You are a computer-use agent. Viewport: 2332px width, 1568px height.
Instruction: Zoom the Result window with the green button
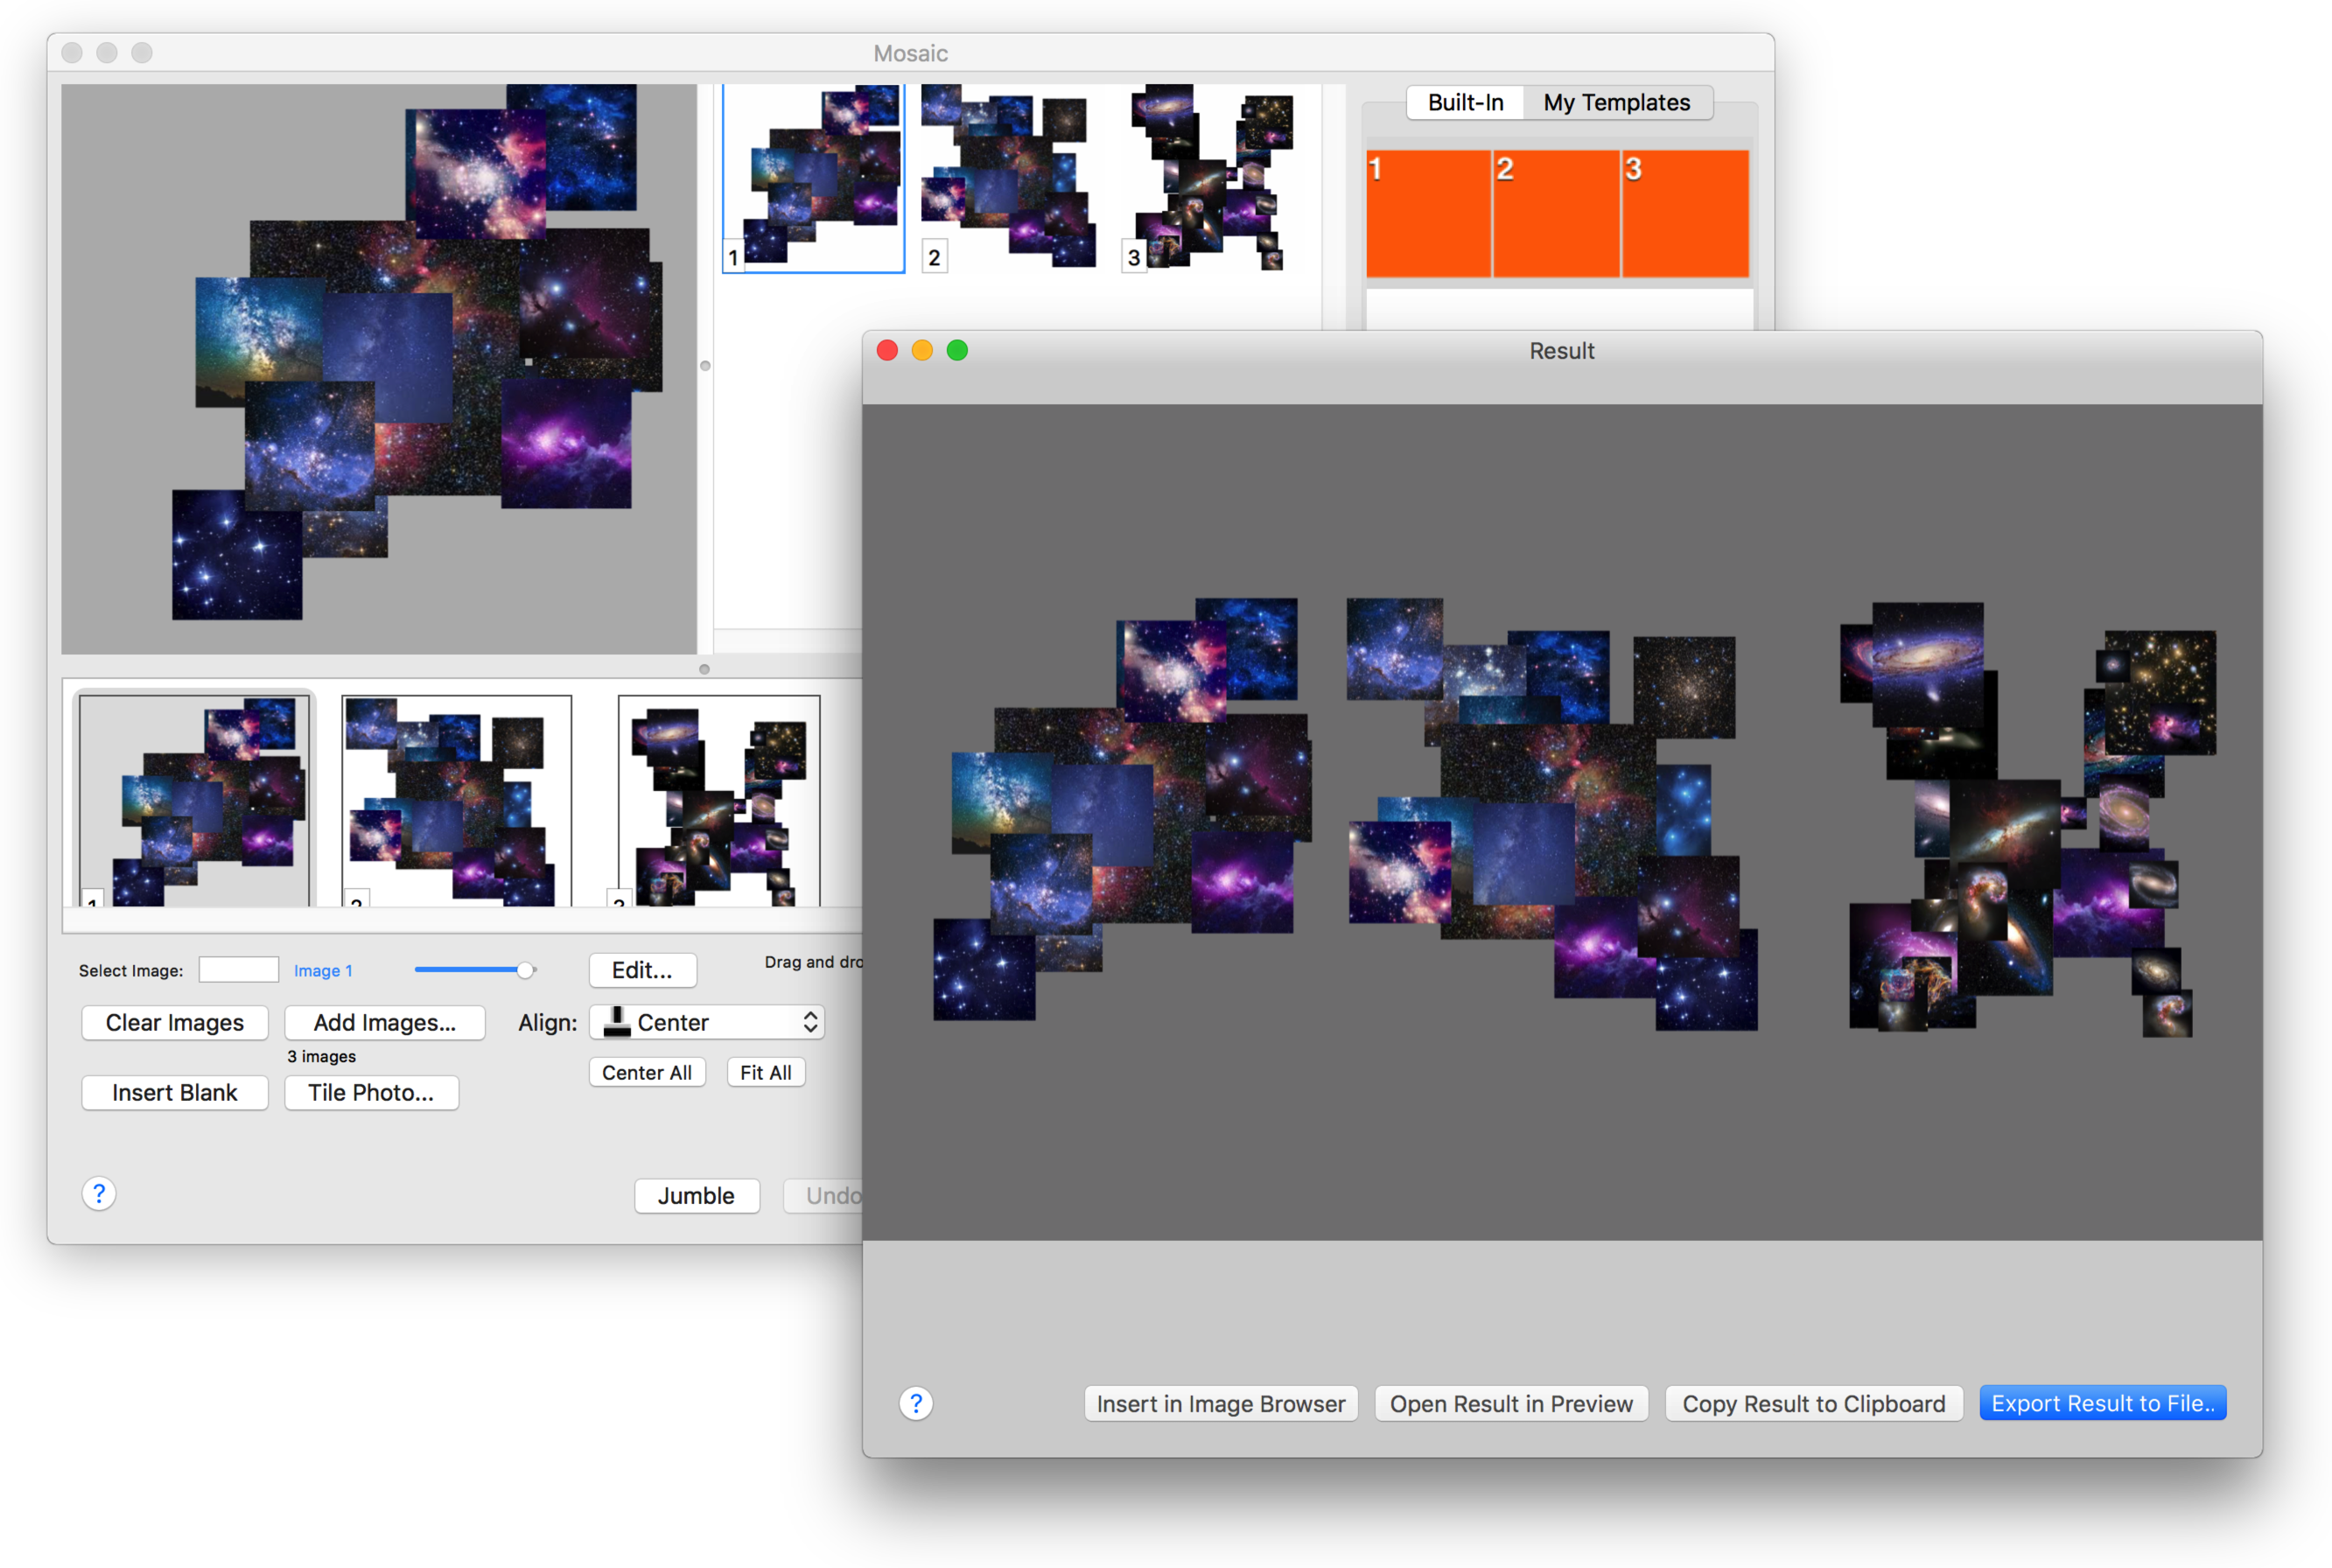point(957,350)
